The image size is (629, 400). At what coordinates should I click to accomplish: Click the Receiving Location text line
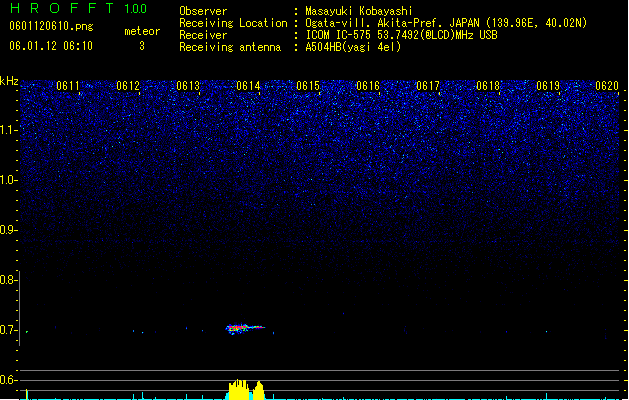pos(383,23)
